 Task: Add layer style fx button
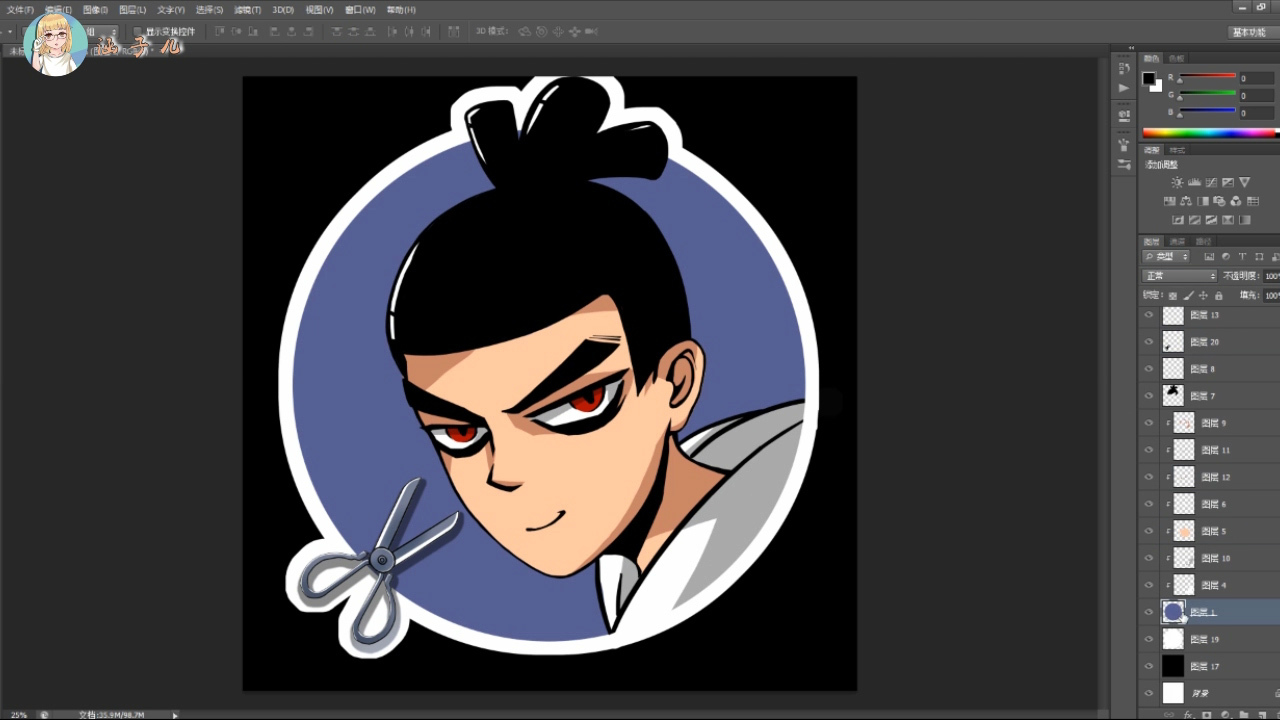tap(1188, 715)
